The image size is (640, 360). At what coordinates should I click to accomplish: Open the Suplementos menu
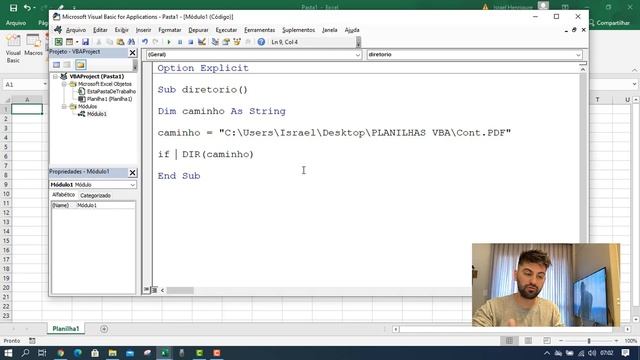click(298, 30)
